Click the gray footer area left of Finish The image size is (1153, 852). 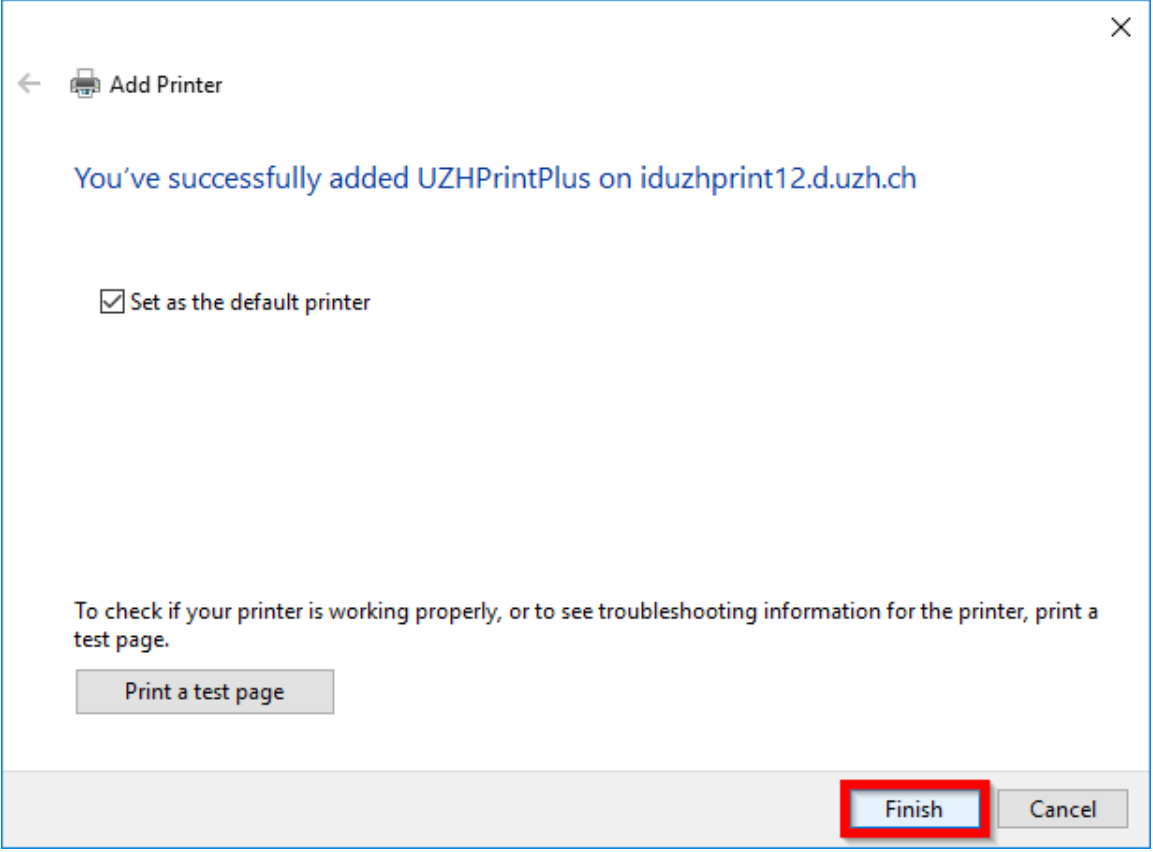click(400, 809)
